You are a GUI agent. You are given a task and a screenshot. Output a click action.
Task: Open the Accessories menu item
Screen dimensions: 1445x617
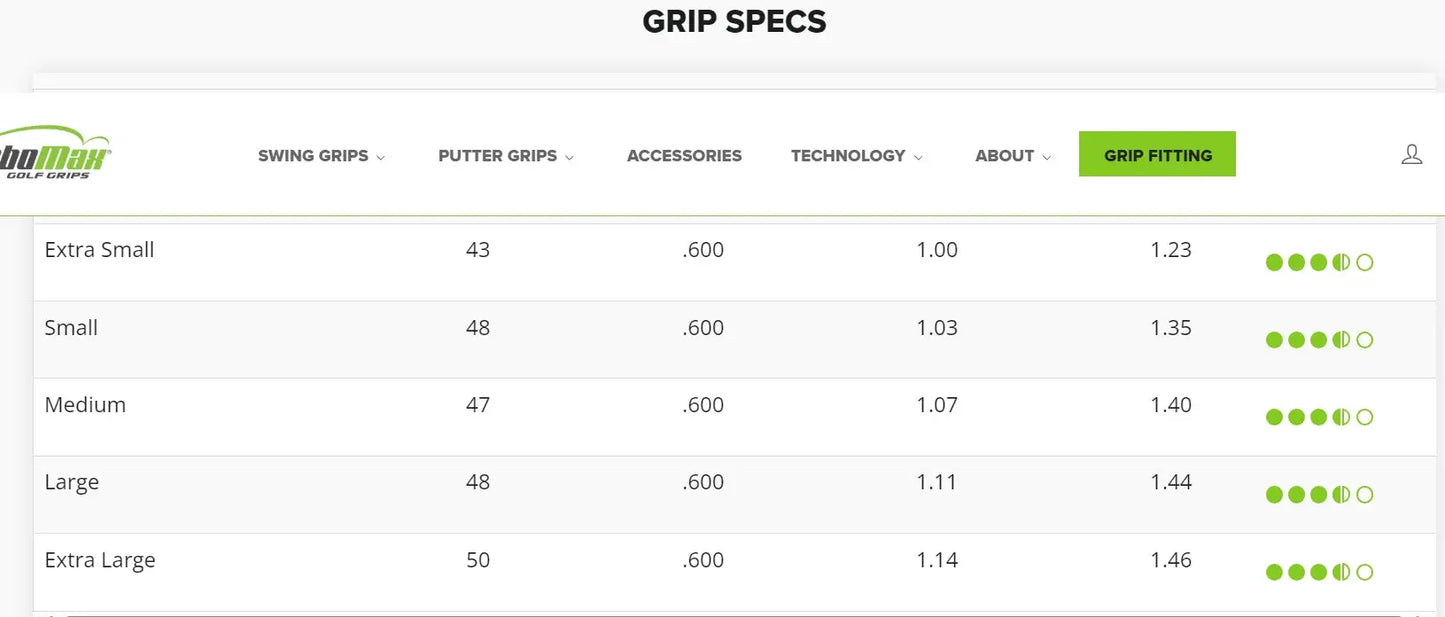coord(684,156)
